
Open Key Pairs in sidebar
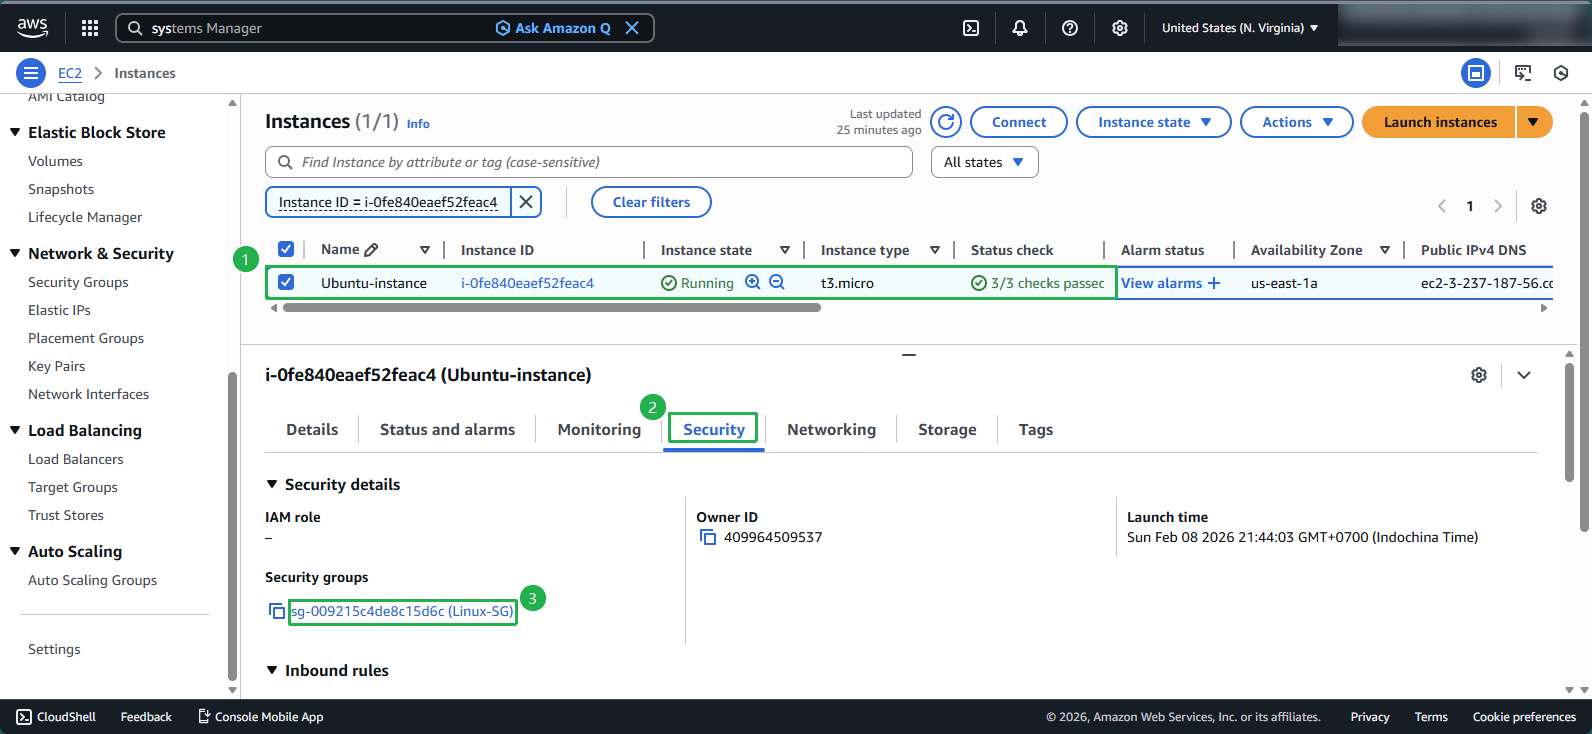(56, 366)
